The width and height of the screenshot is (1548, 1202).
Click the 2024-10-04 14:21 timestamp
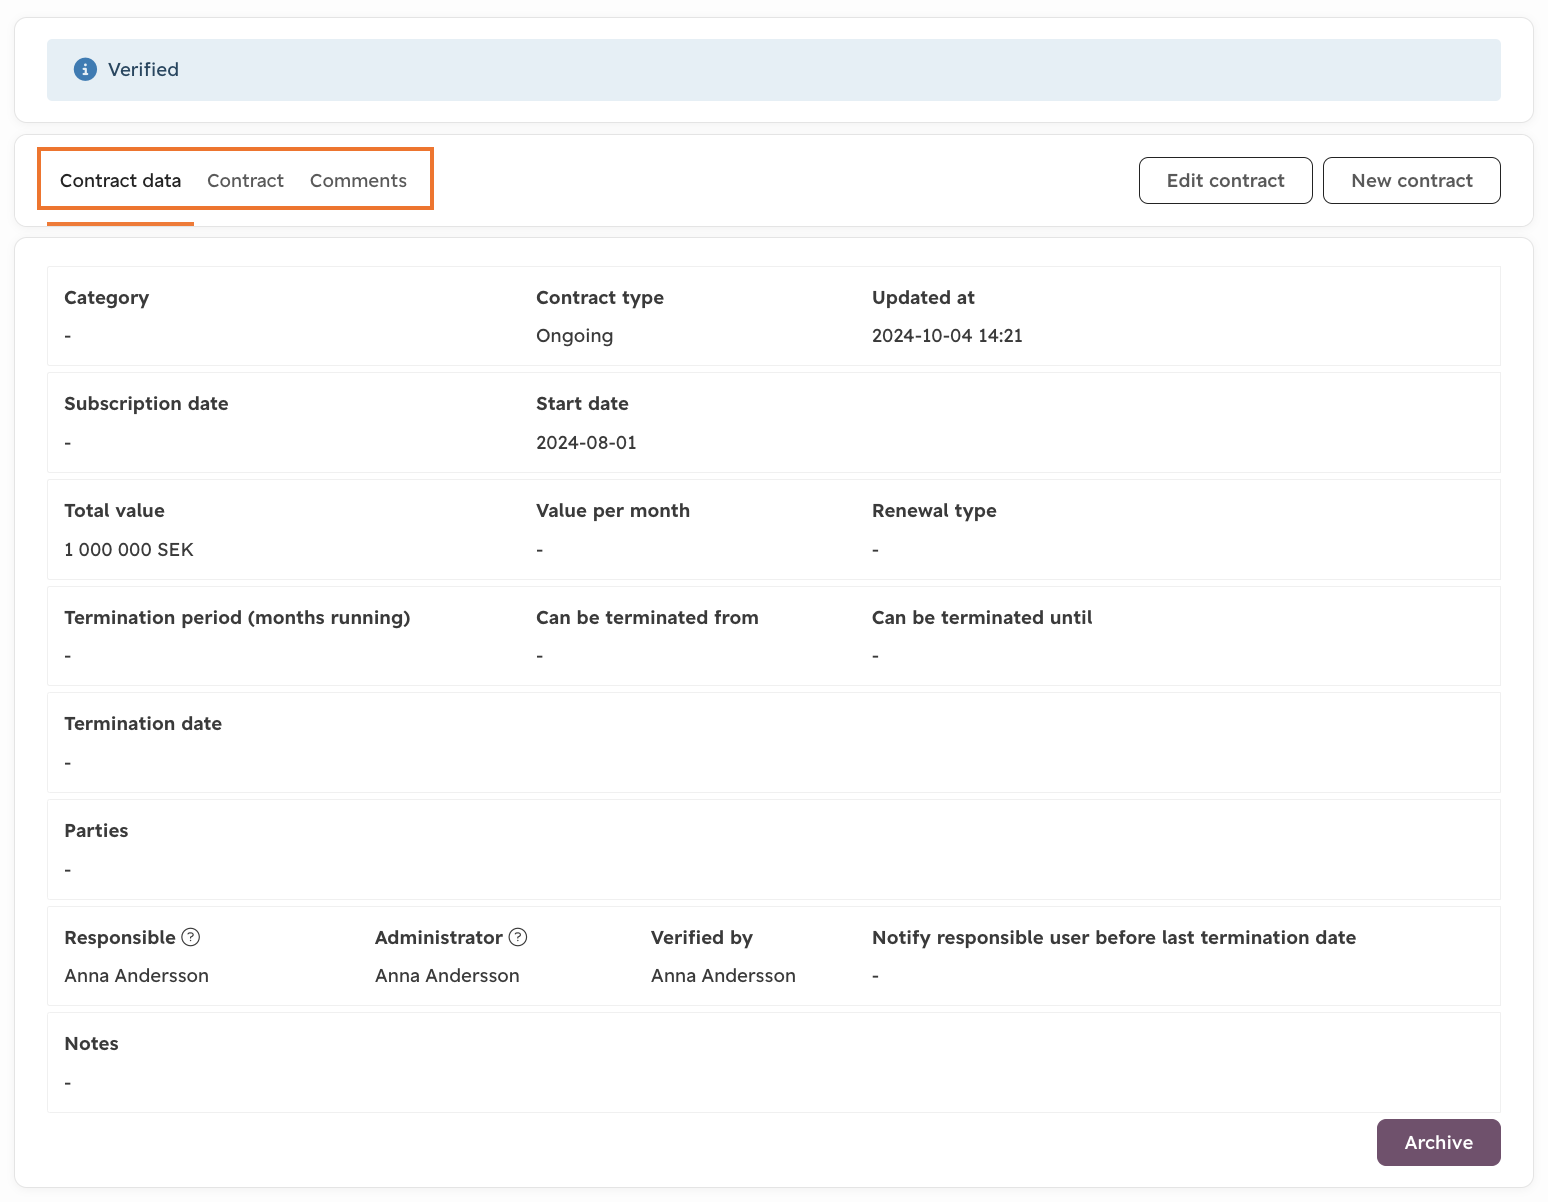[x=947, y=336]
